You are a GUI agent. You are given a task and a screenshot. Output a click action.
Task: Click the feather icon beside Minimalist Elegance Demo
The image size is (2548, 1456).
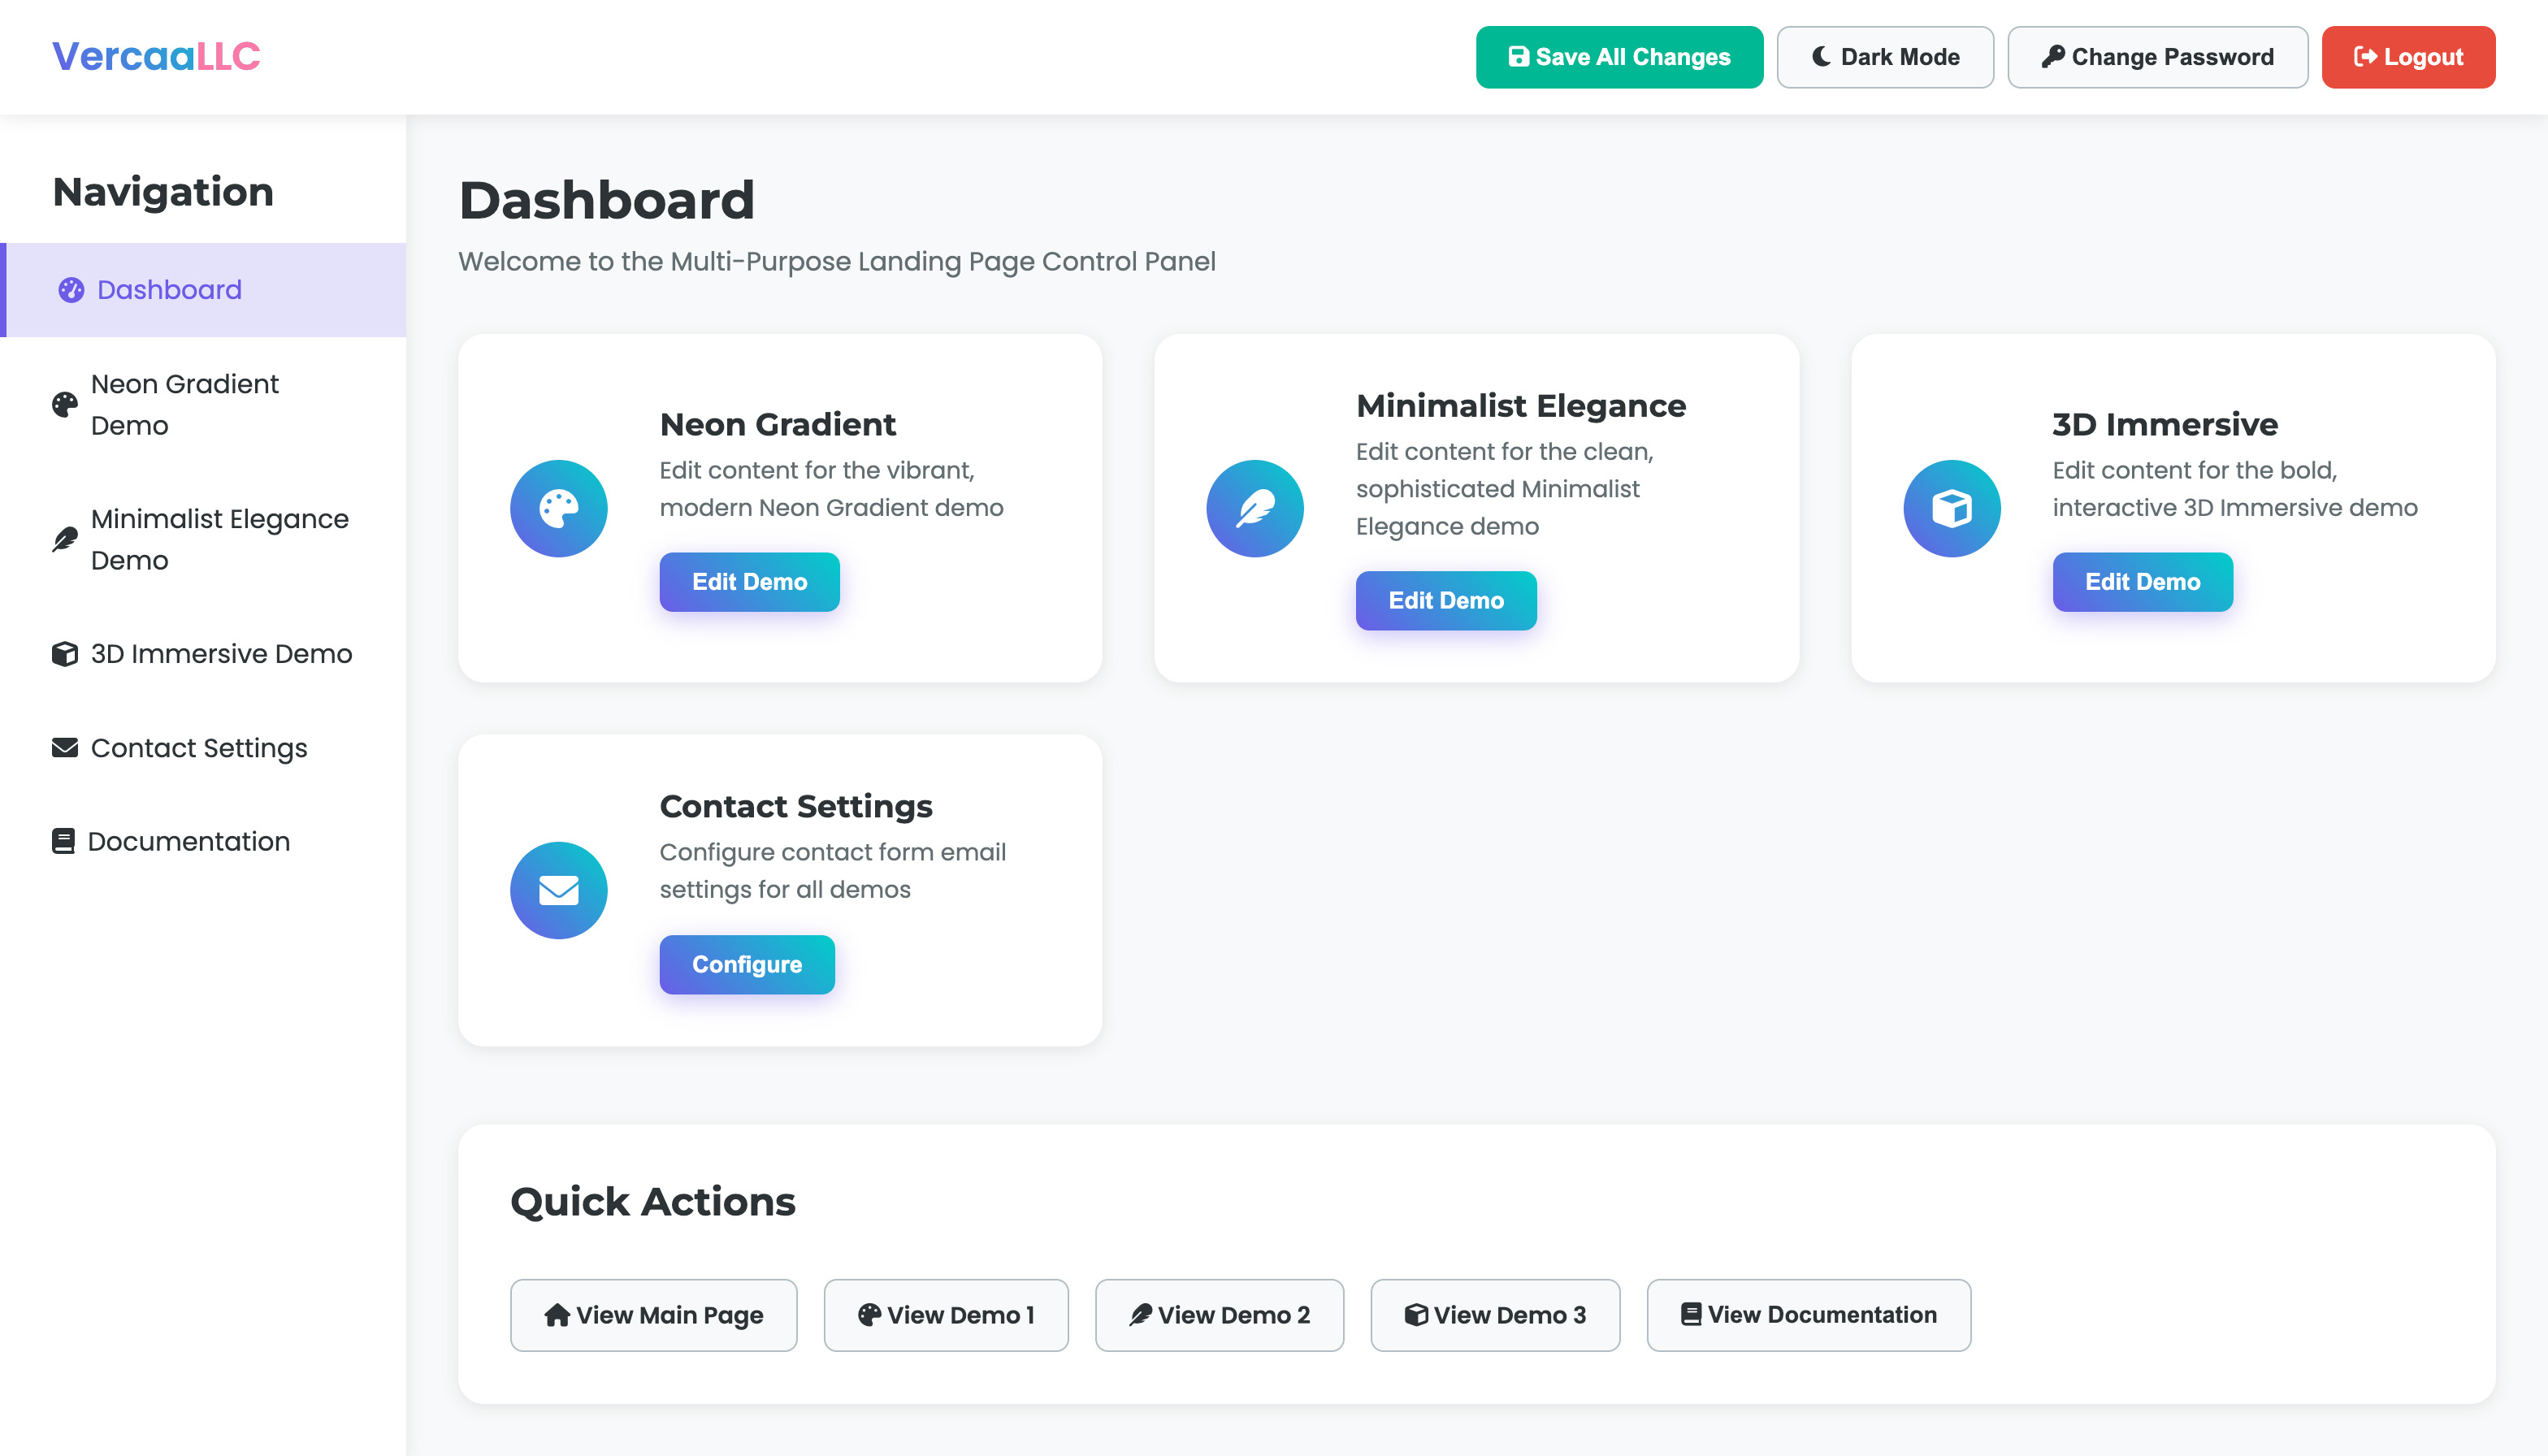[65, 540]
